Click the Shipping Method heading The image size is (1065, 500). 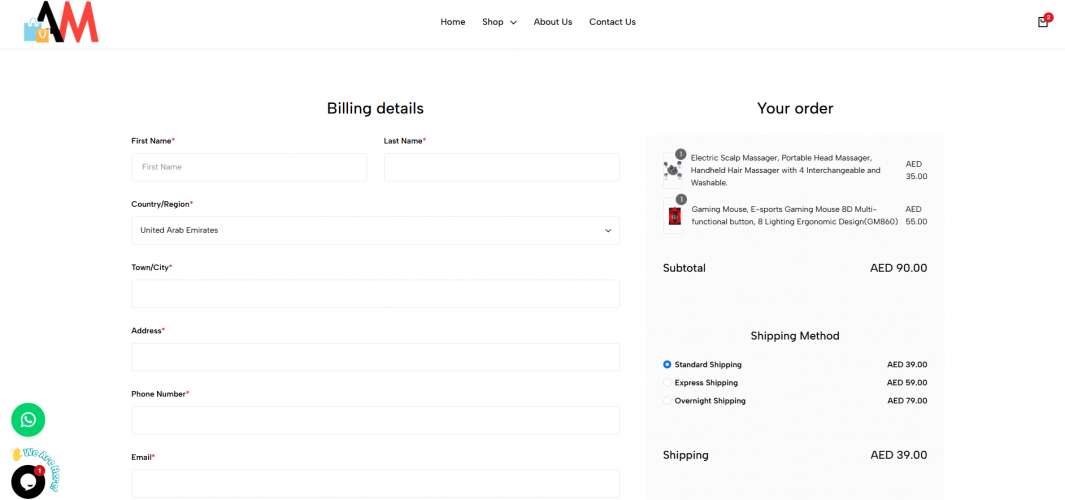click(795, 336)
